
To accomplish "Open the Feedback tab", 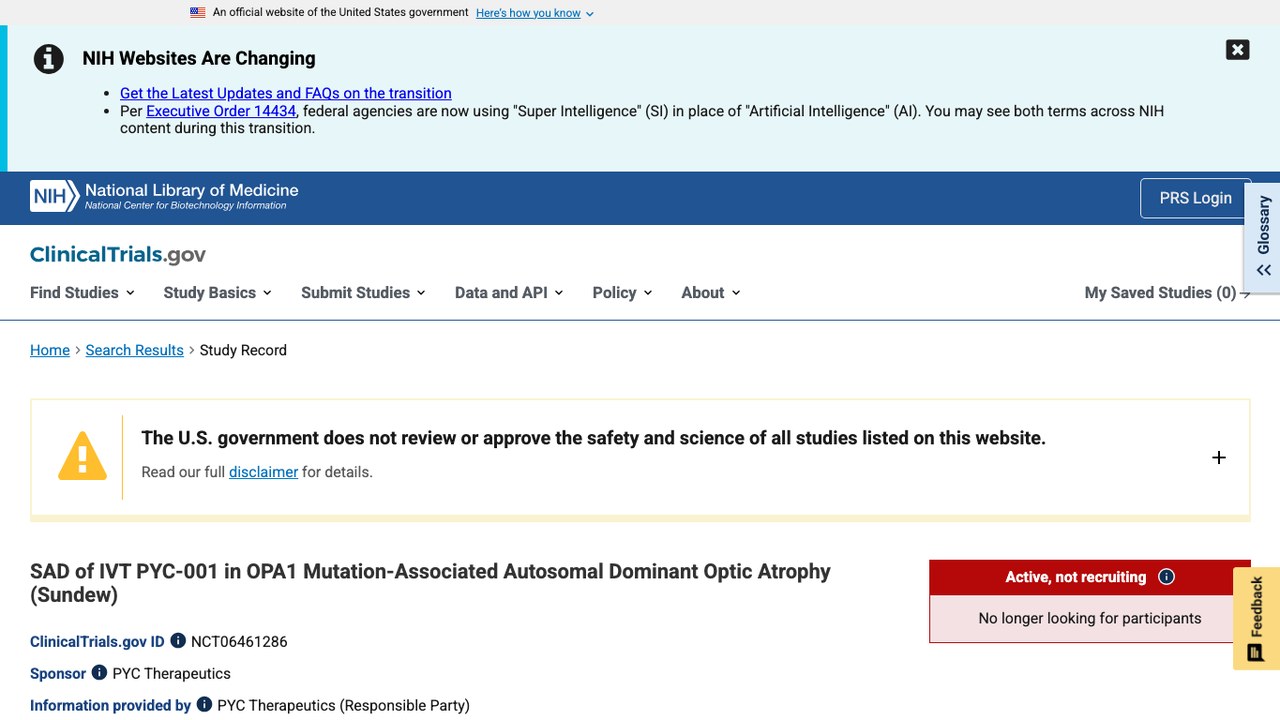I will pyautogui.click(x=1256, y=619).
